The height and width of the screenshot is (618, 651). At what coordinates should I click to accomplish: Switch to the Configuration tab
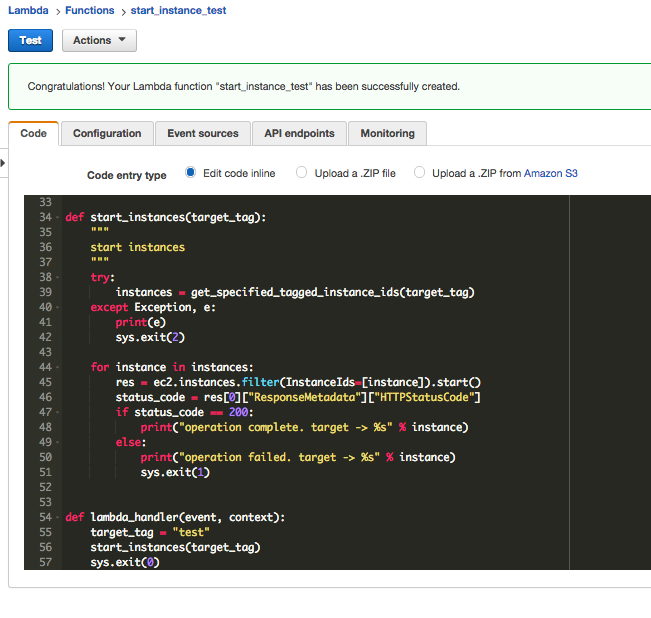(x=107, y=133)
